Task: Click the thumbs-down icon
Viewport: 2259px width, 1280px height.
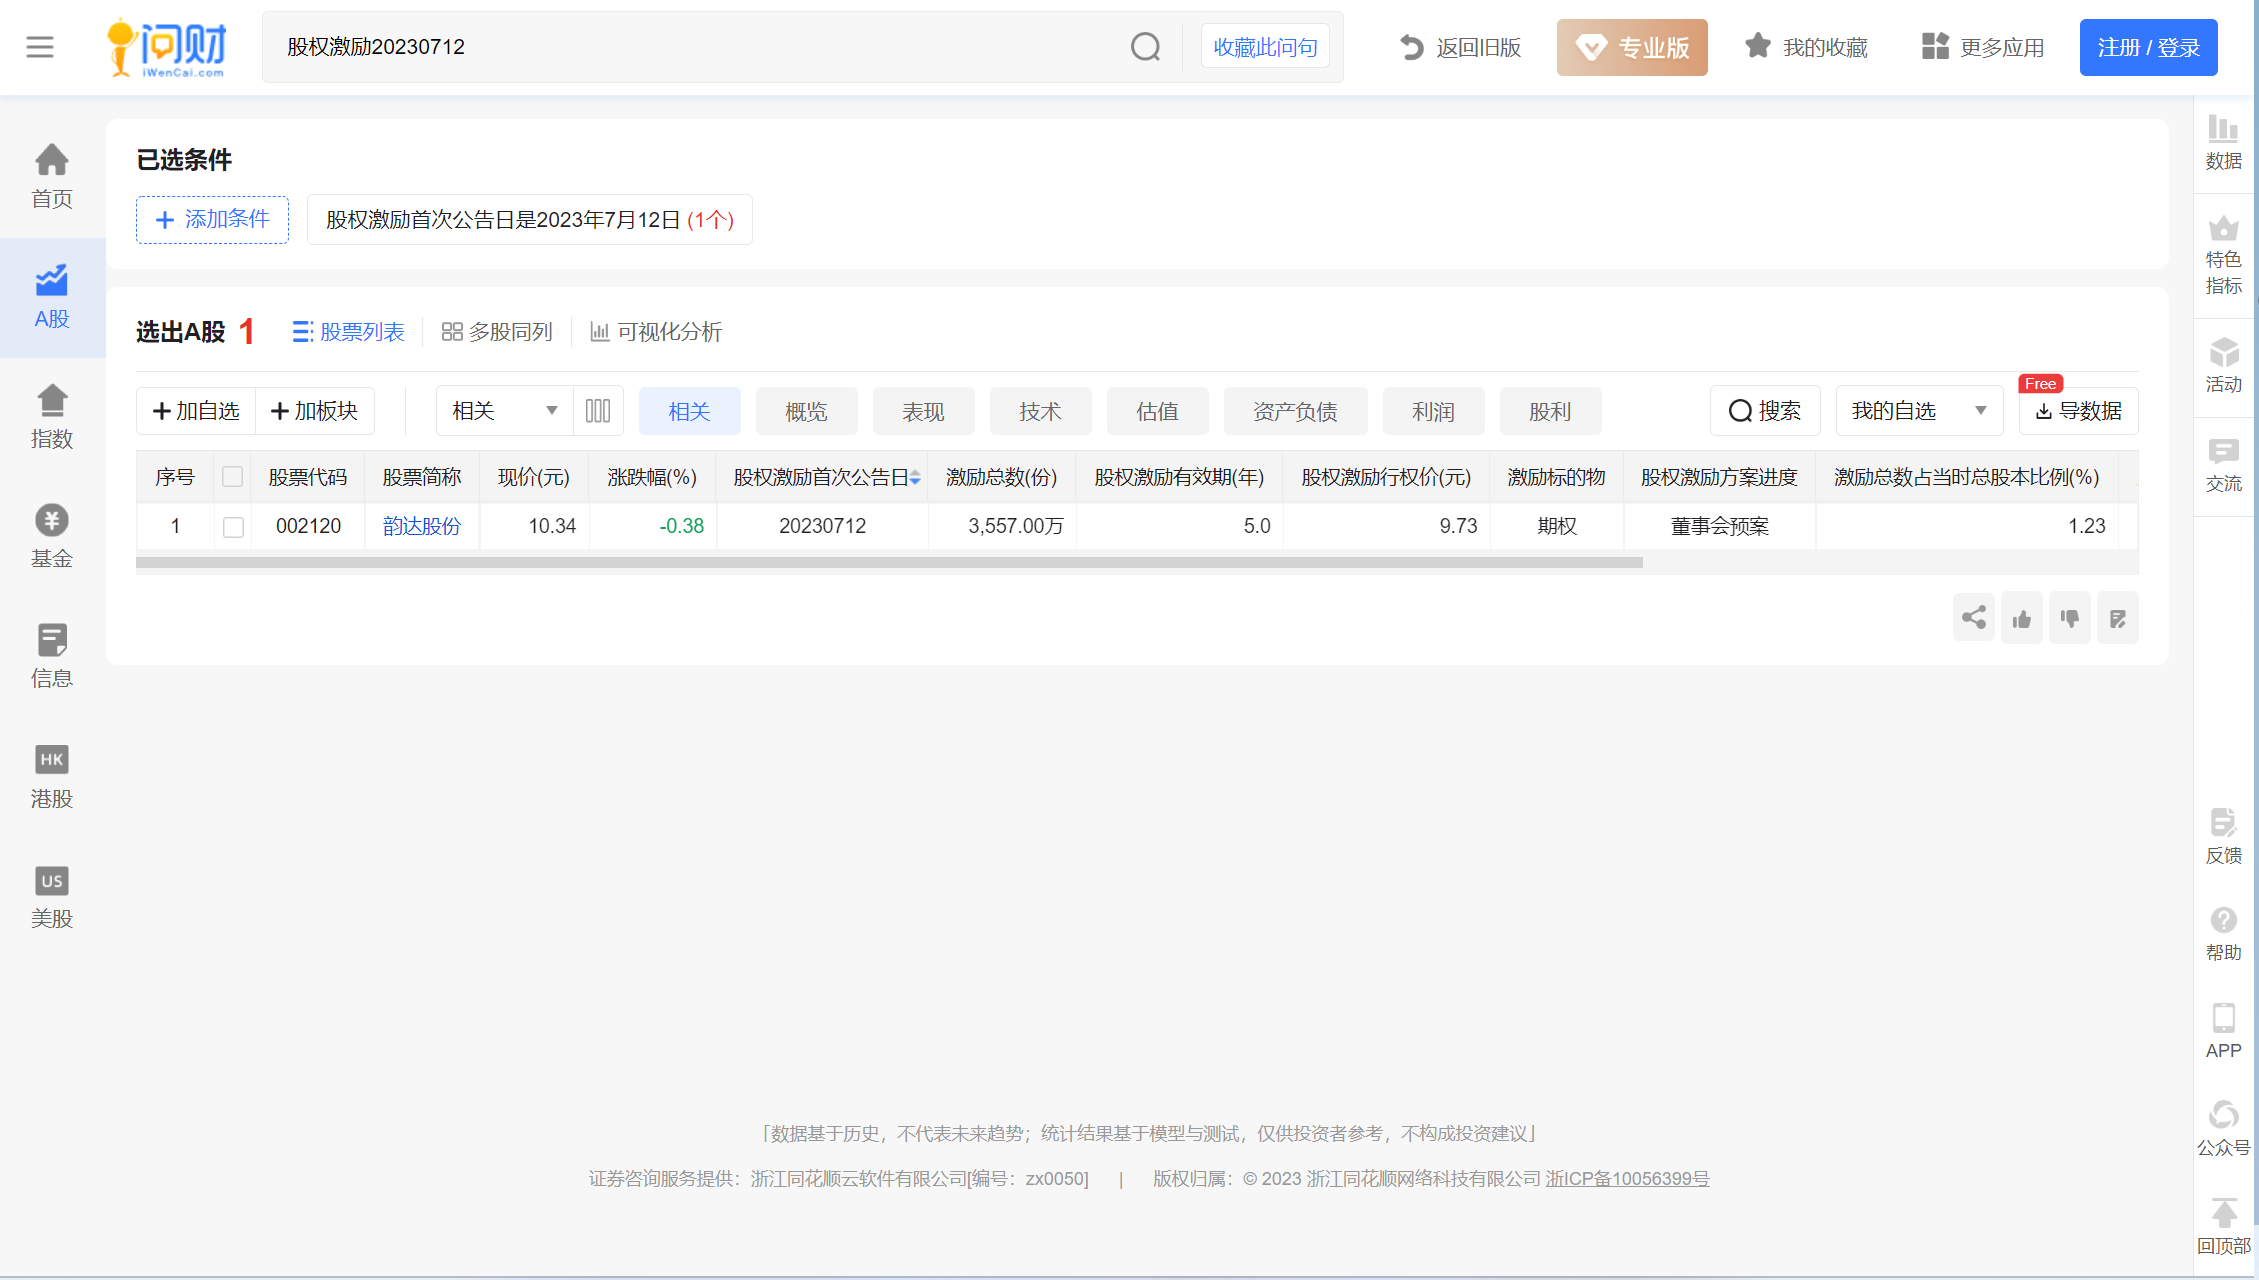Action: 2070,618
